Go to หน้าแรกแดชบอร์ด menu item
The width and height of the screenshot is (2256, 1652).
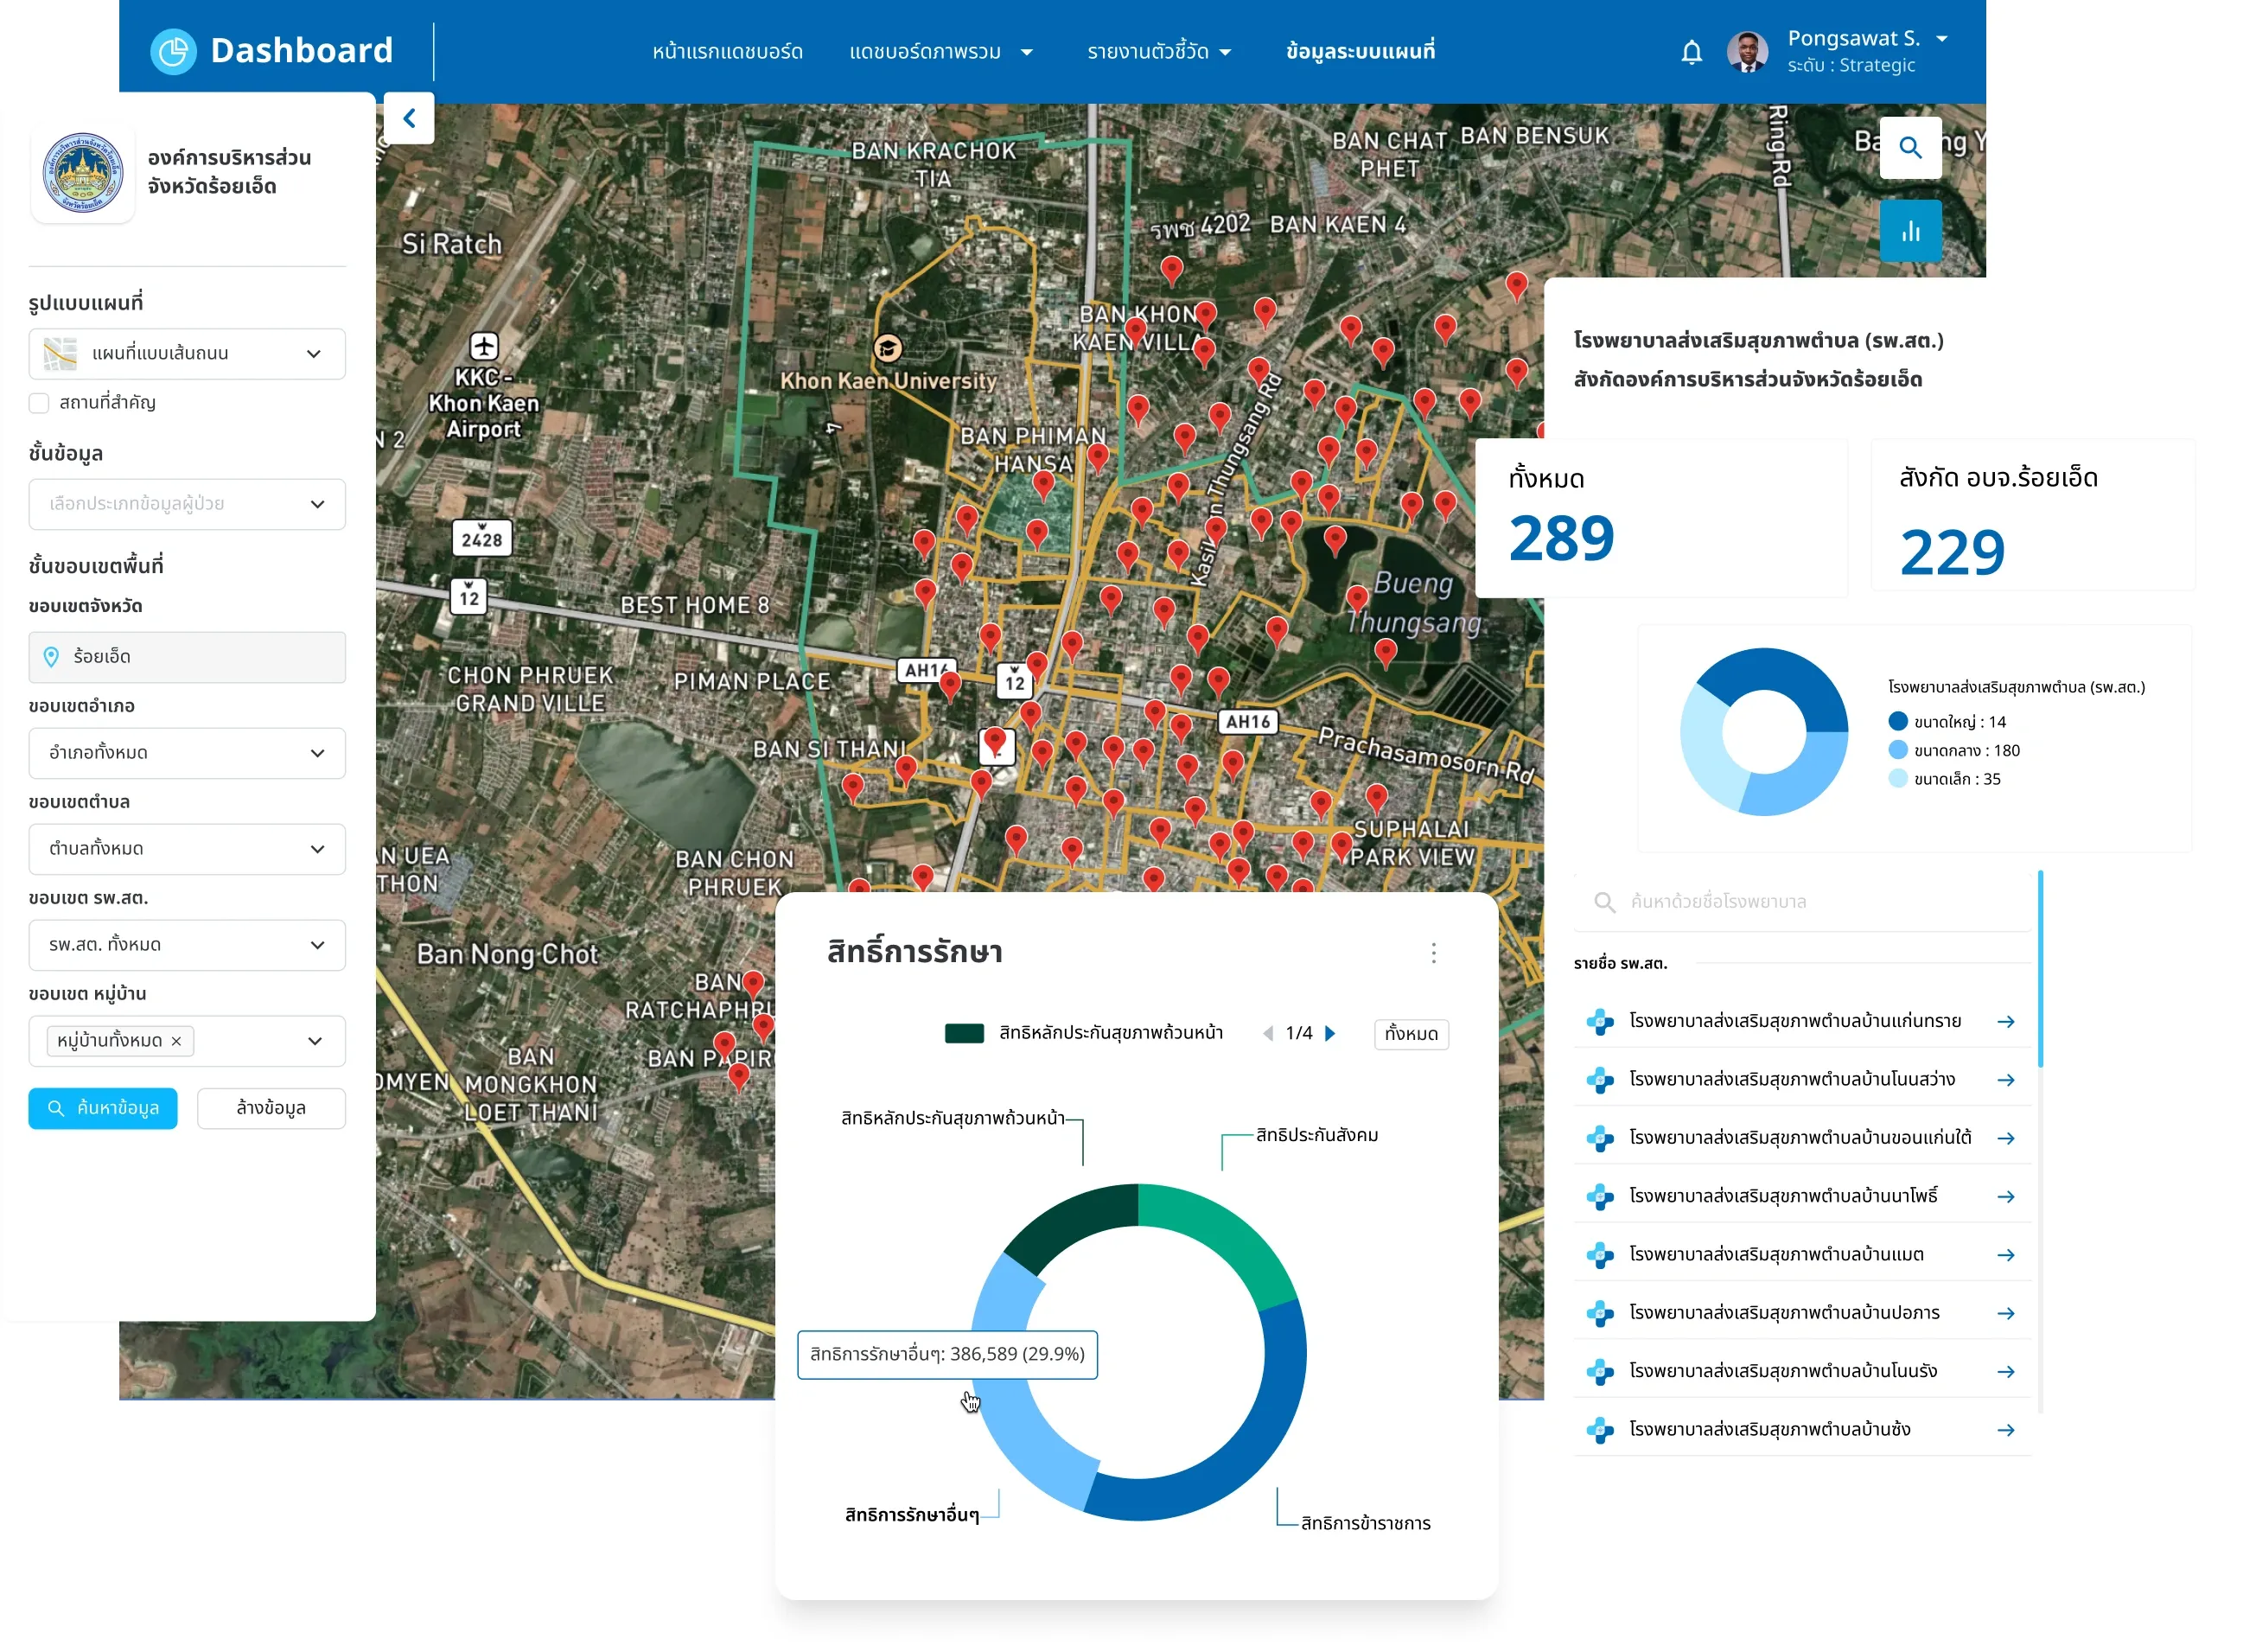coord(727,52)
